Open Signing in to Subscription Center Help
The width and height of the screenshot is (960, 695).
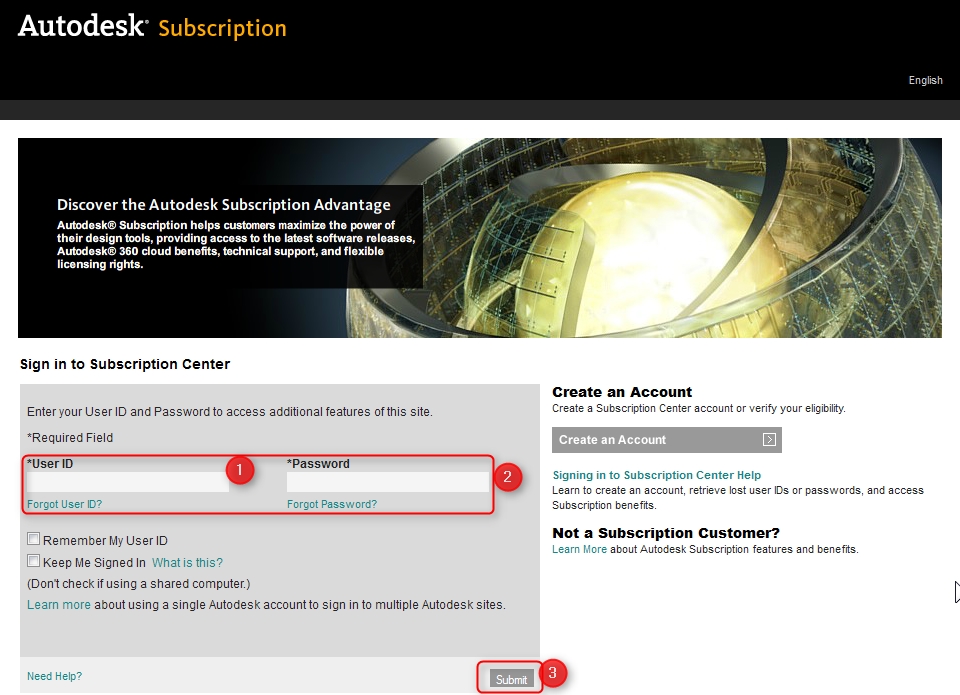656,475
